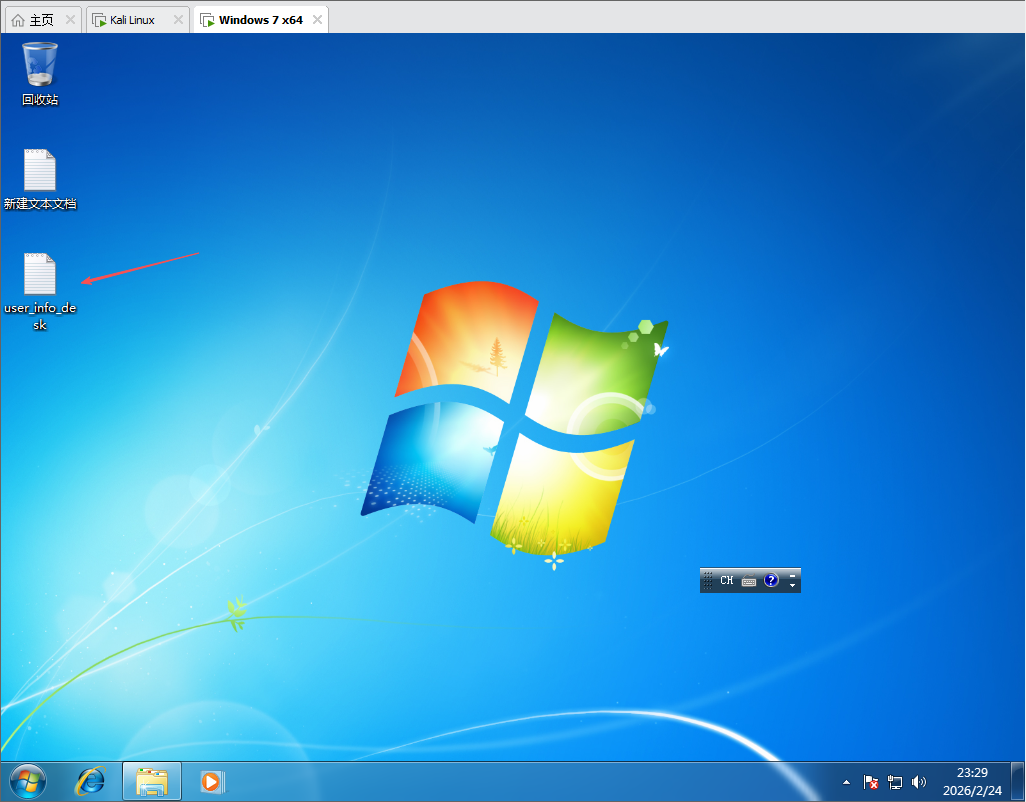Open the Windows Start menu orb
1026x802 pixels.
pos(28,782)
